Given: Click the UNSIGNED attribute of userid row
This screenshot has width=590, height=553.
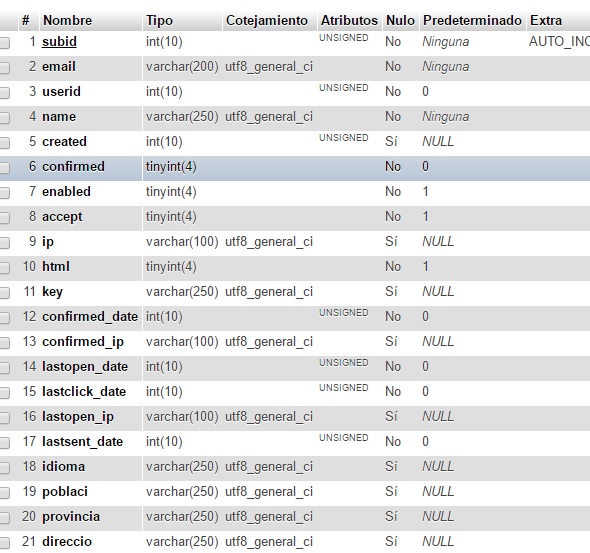Looking at the screenshot, I should click(x=344, y=88).
